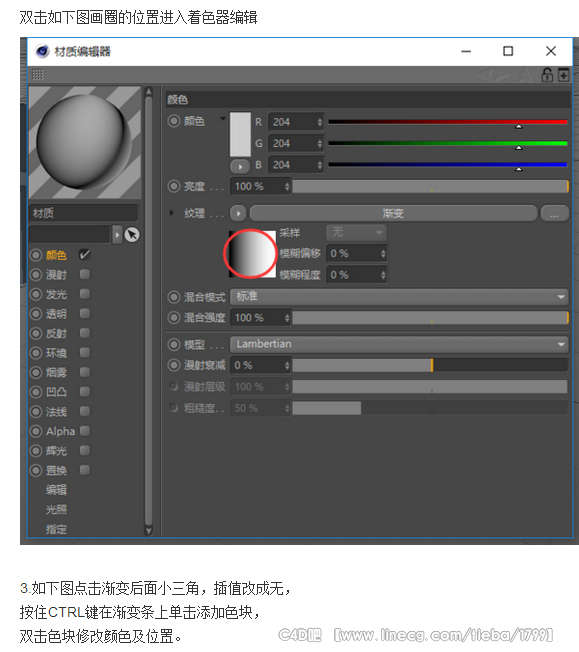Click the R value field 204
Image resolution: width=579 pixels, height=652 pixels.
tap(295, 122)
